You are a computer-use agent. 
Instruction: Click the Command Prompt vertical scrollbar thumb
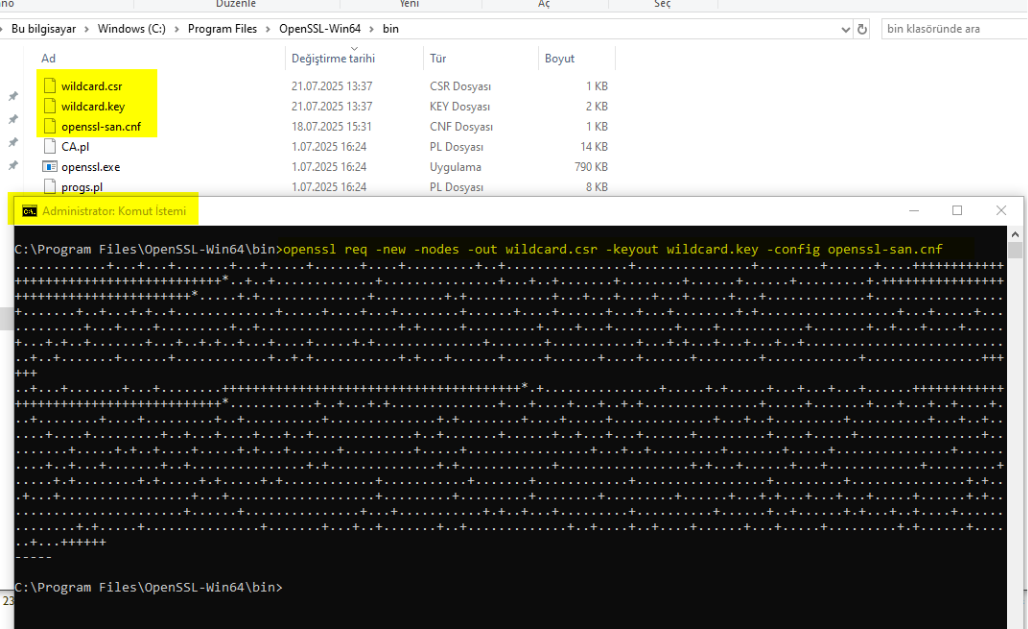pyautogui.click(x=1015, y=250)
